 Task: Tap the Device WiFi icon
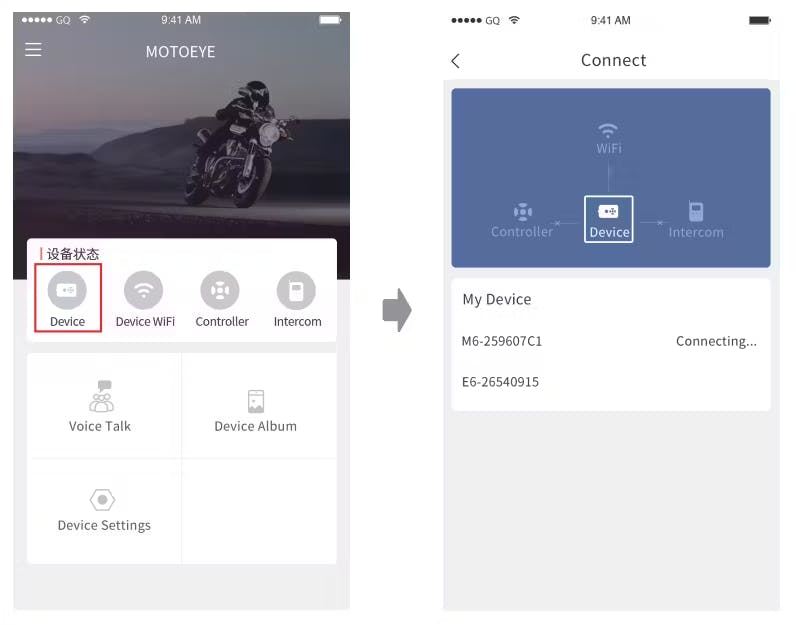coord(145,291)
